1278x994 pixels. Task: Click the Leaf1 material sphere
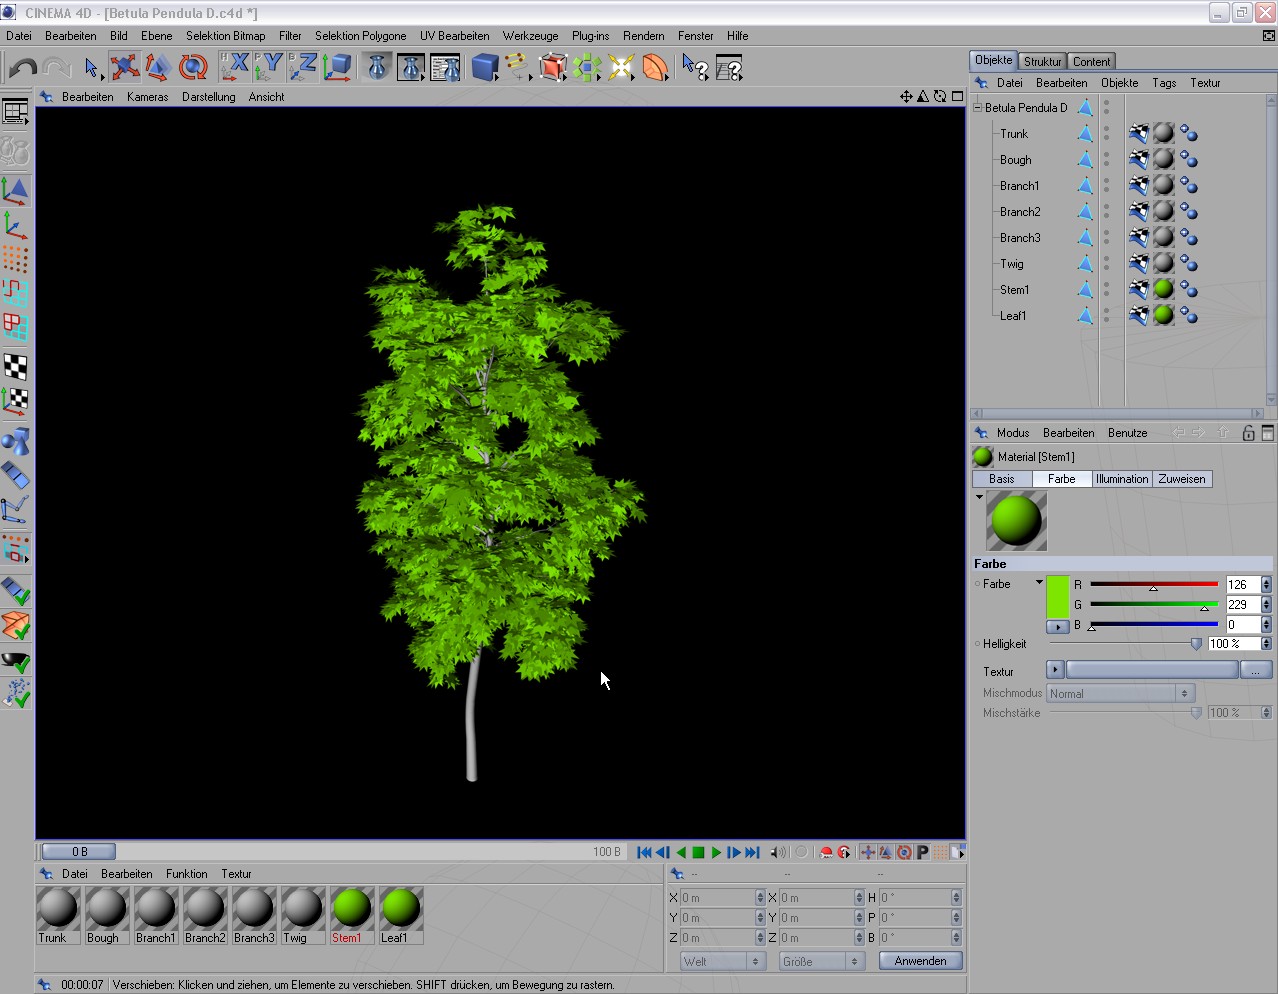401,908
